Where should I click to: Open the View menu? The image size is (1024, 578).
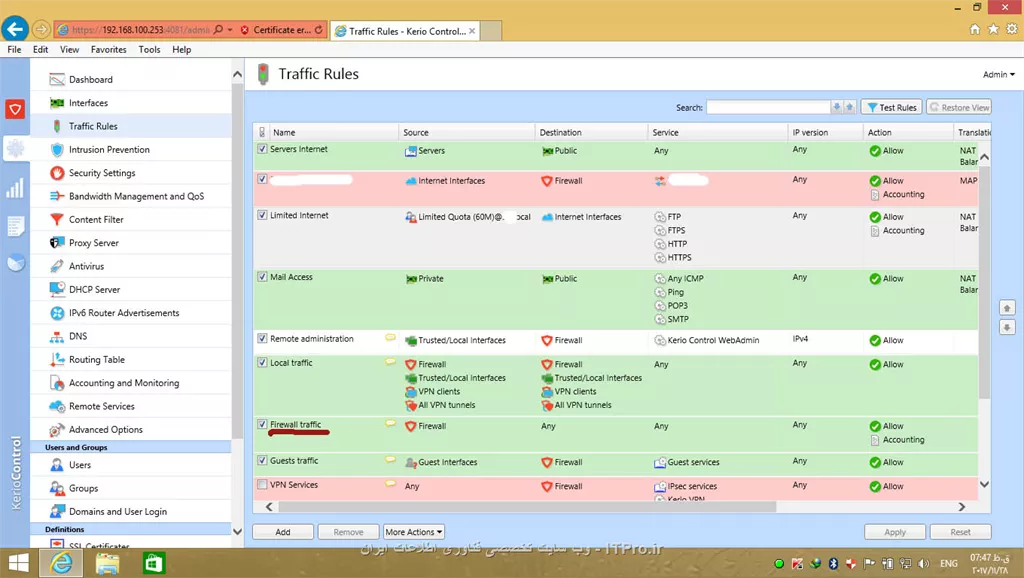[x=69, y=50]
